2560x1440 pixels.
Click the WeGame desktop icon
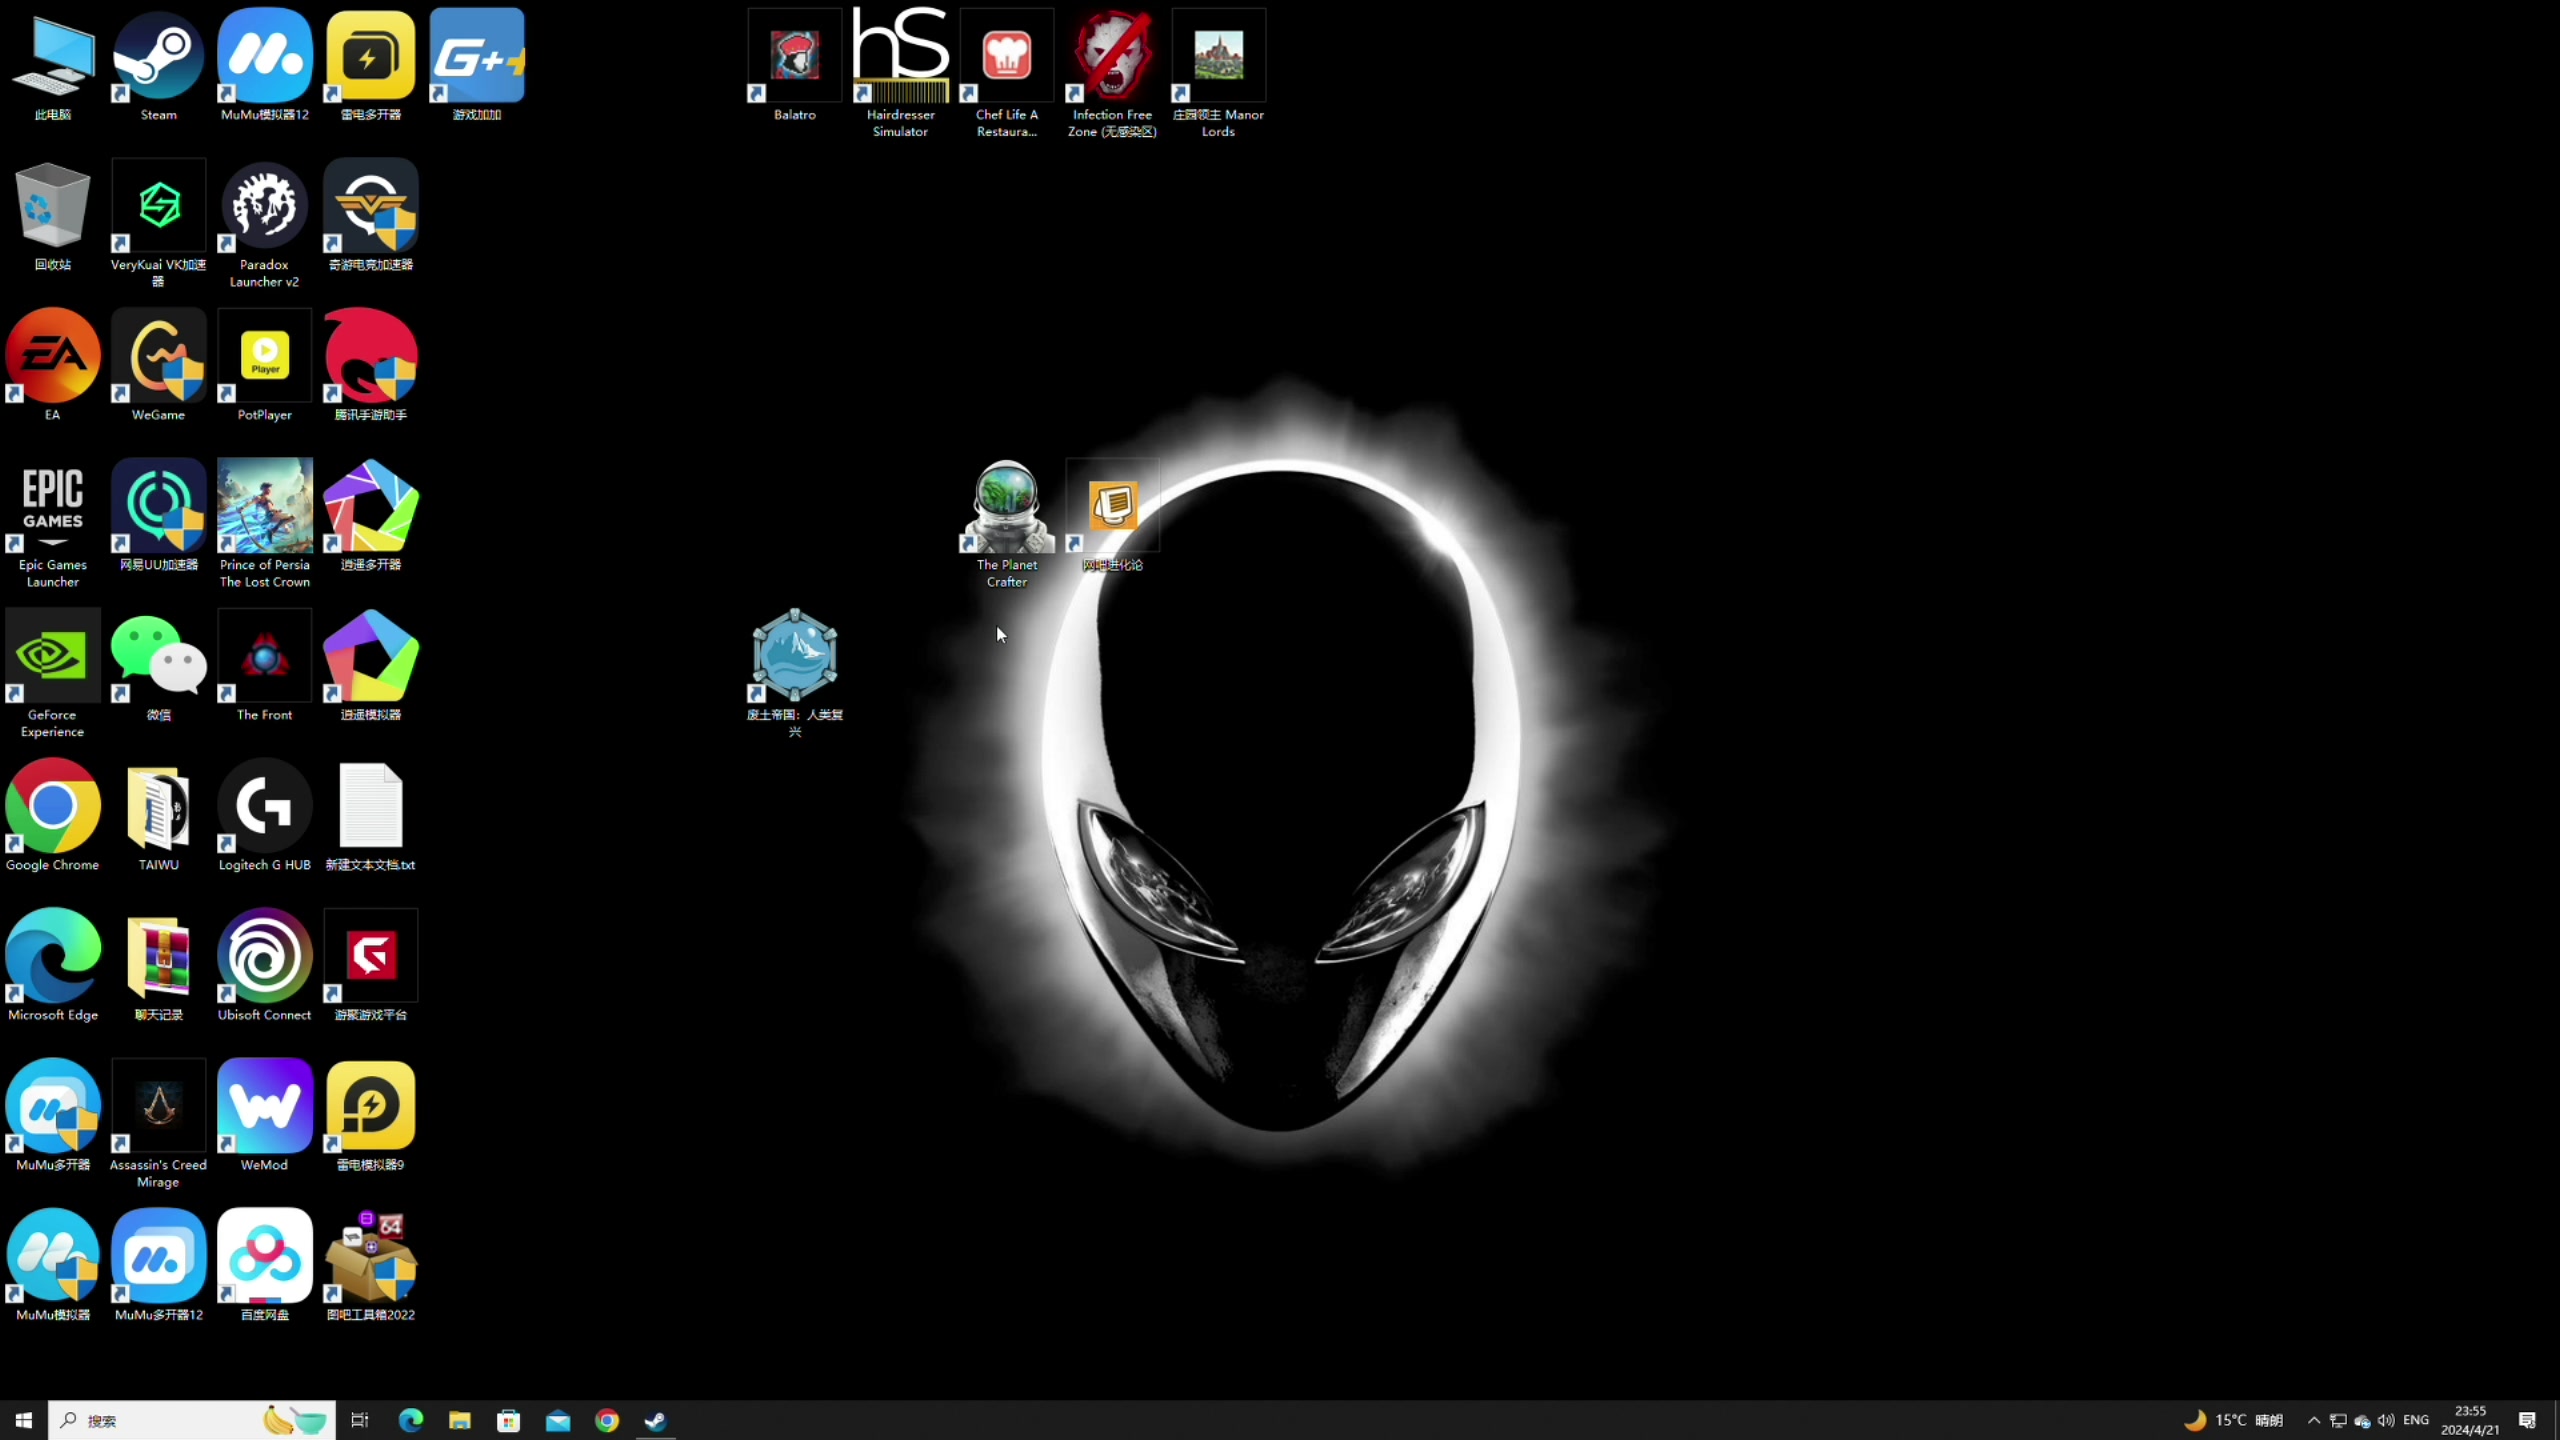pyautogui.click(x=158, y=365)
